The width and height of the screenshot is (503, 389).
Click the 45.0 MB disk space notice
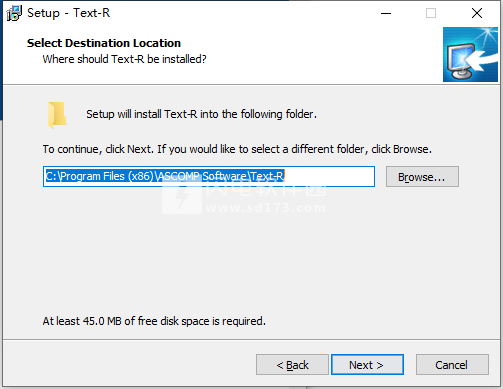click(x=154, y=321)
